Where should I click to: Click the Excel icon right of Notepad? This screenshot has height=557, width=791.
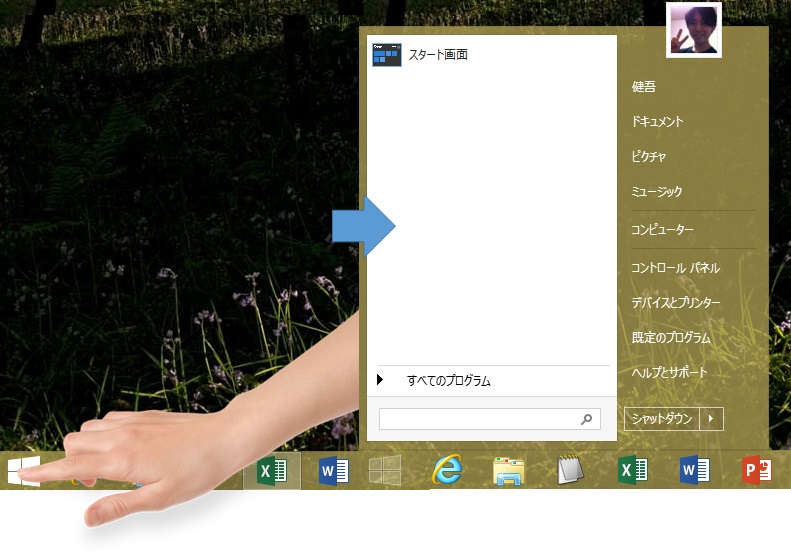[x=632, y=470]
